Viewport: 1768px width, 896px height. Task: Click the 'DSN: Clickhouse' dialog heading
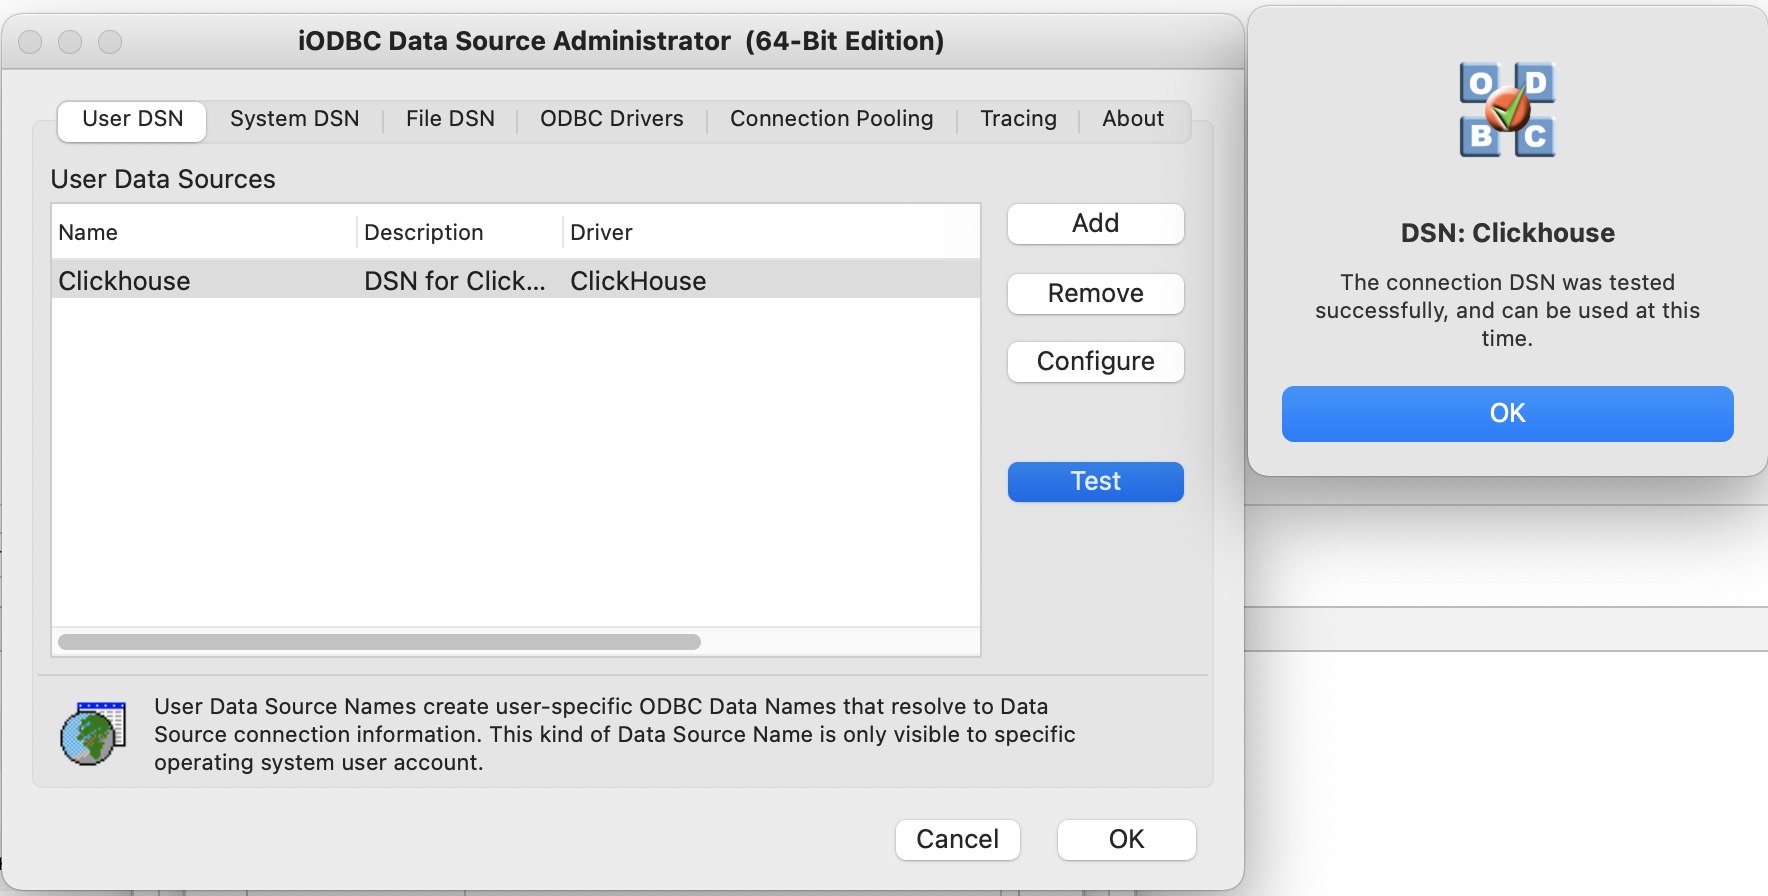tap(1508, 233)
